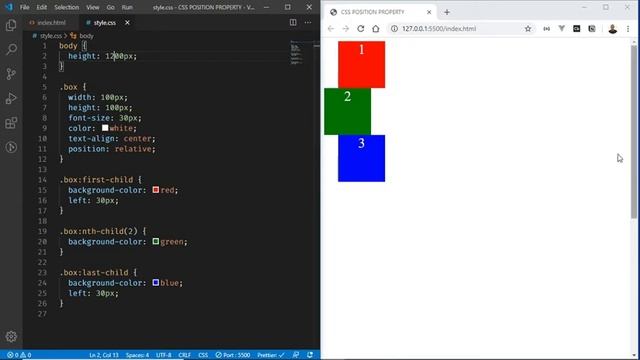Image resolution: width=640 pixels, height=360 pixels.
Task: Open the View menu
Action: 93,7
